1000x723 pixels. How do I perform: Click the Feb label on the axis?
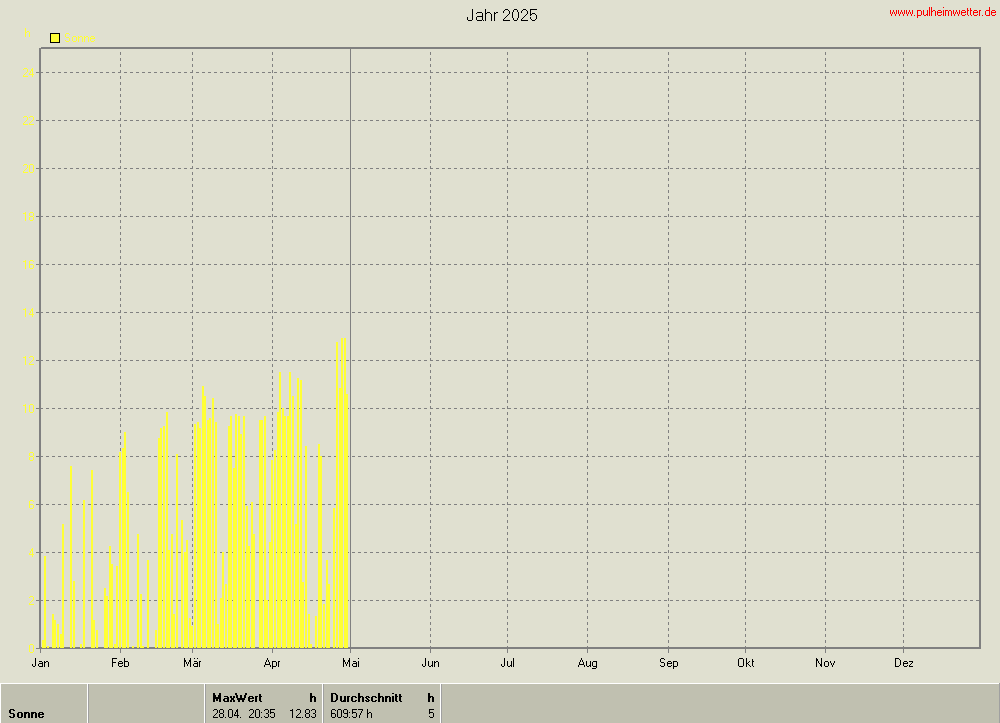point(120,663)
